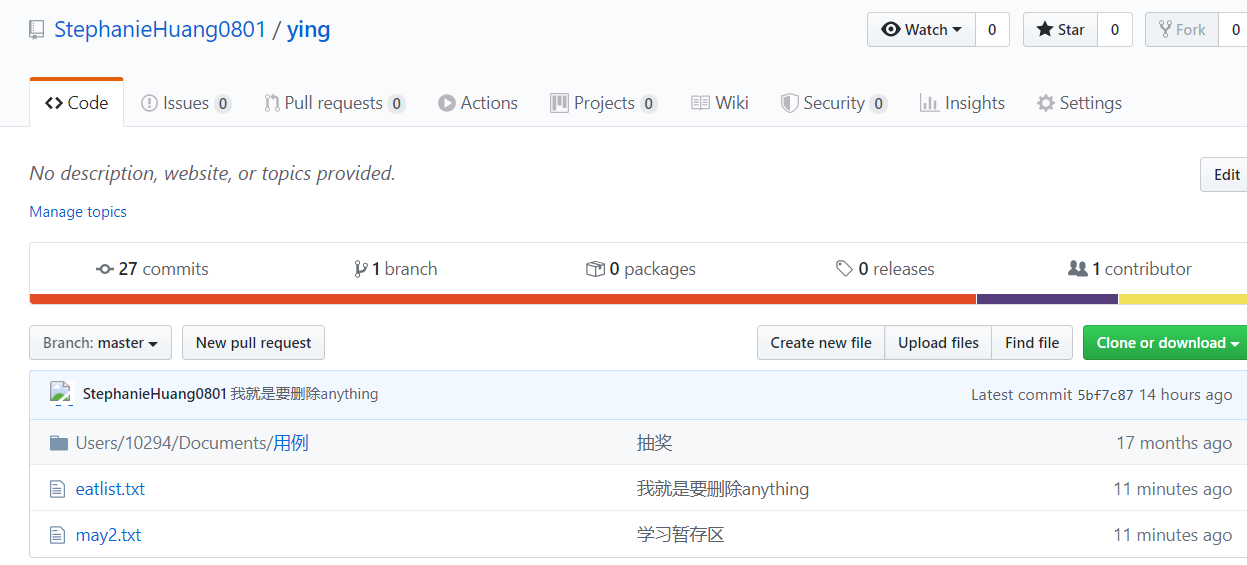Click the branch icon next to 1 branch
This screenshot has width=1247, height=565.
(360, 269)
